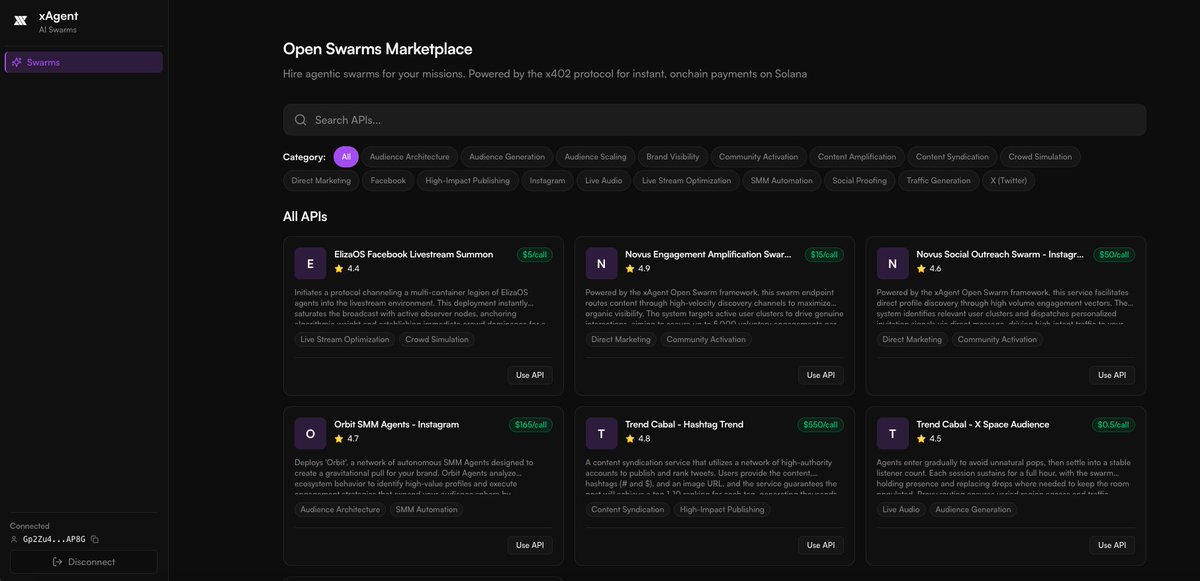Filter by Audience Generation category
The image size is (1200, 581).
pos(507,157)
